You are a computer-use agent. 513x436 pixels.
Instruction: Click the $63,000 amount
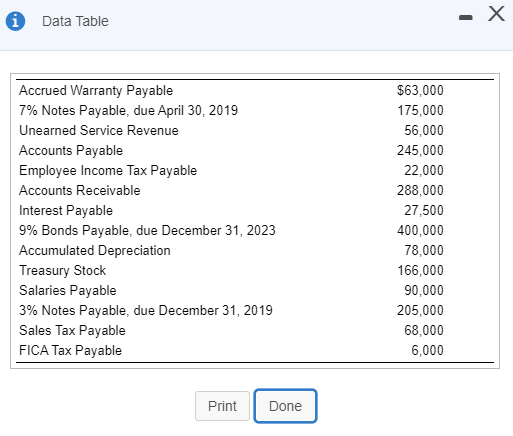420,90
